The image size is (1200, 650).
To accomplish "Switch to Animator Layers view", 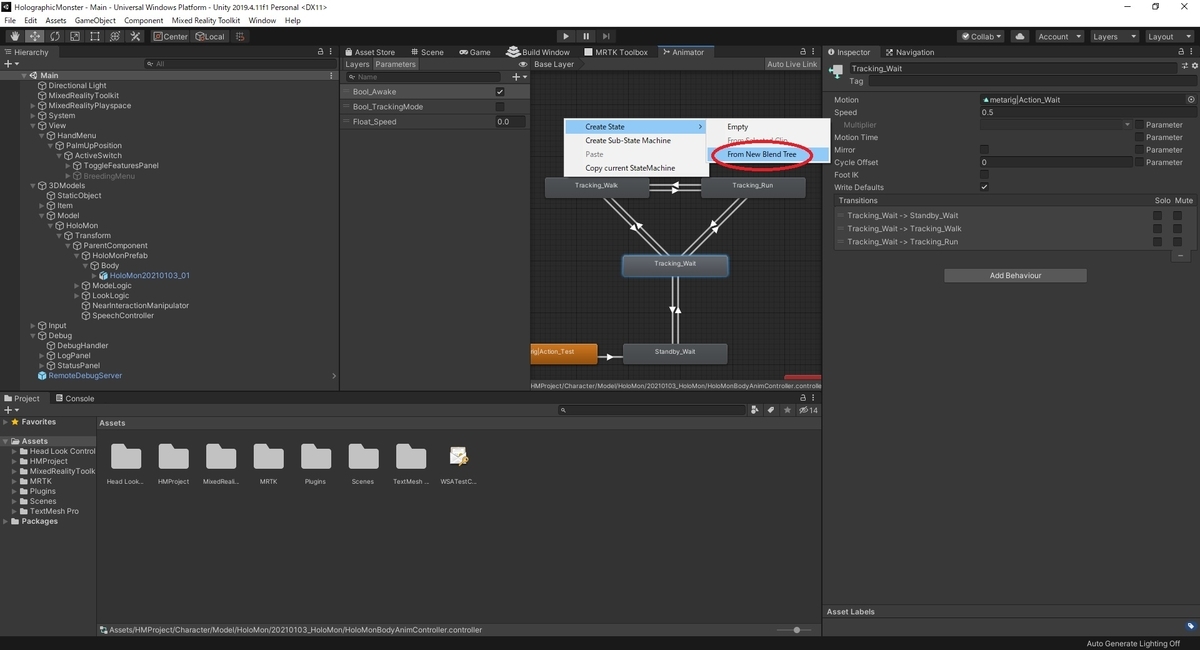I will click(357, 64).
